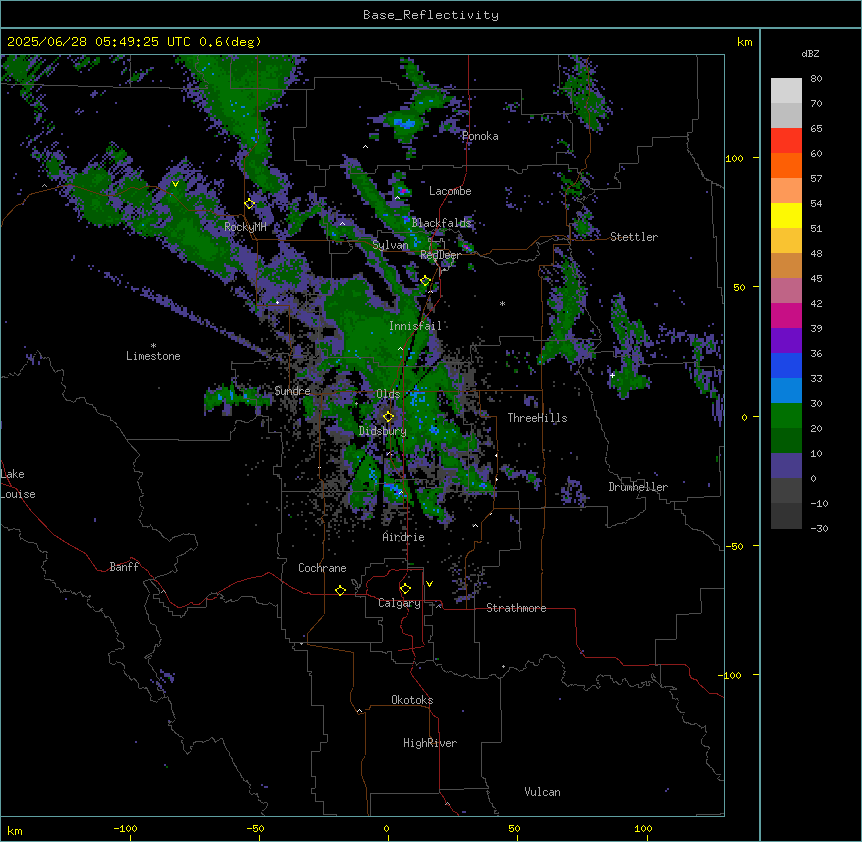
Task: Click the Drumheller city label
Action: click(638, 487)
